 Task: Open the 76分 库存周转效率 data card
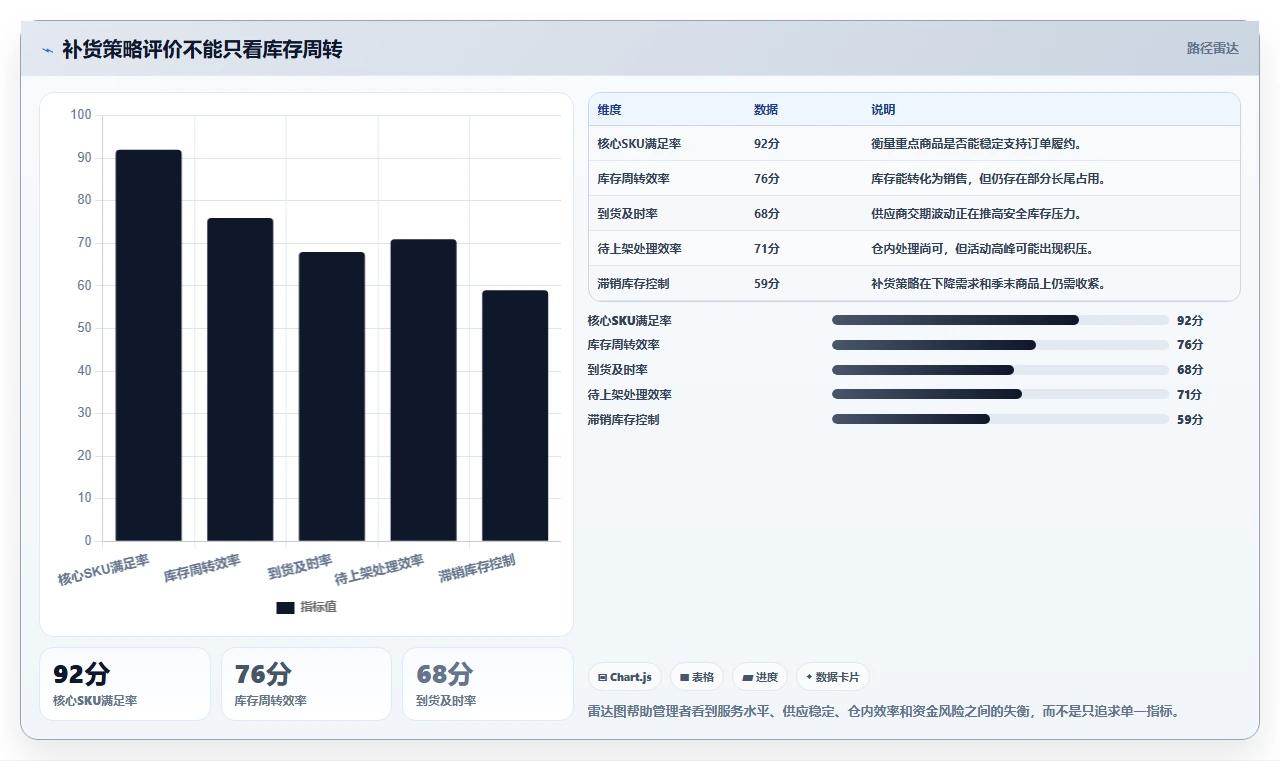pyautogui.click(x=306, y=684)
